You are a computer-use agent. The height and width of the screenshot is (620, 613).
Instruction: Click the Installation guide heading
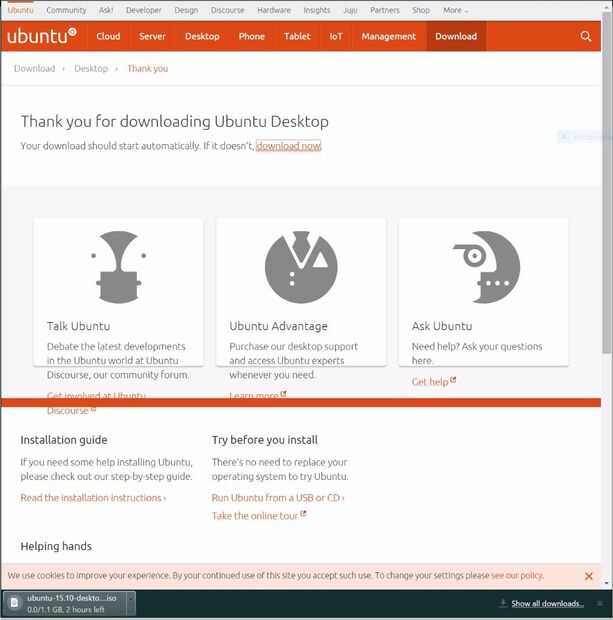point(64,440)
